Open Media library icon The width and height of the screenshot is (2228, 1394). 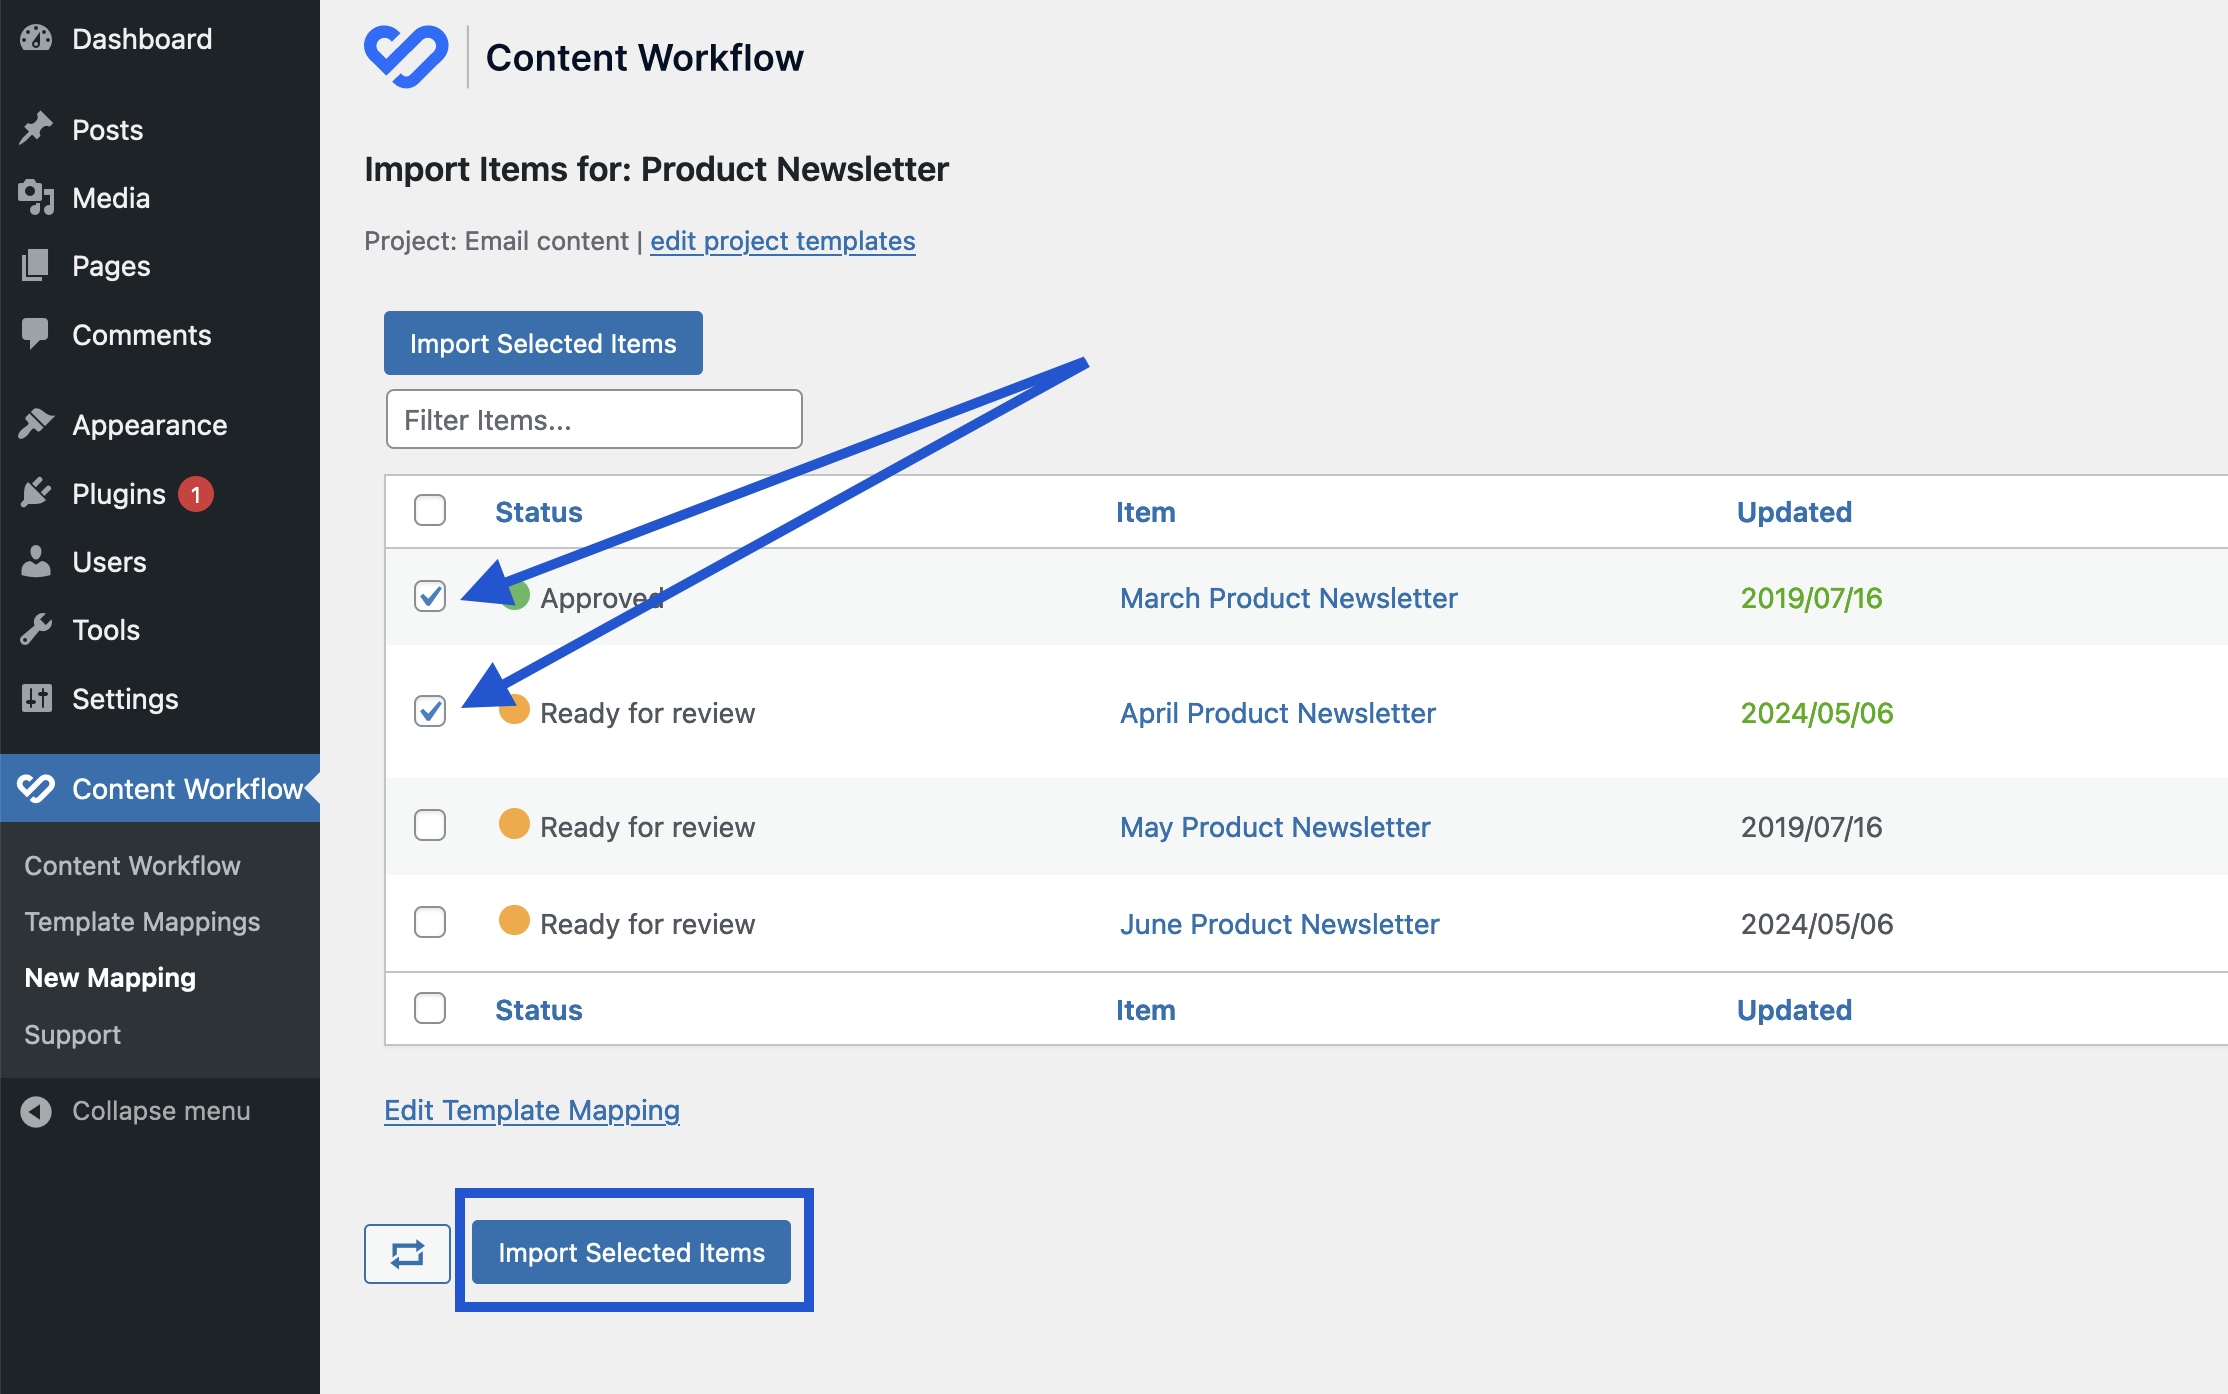(x=35, y=197)
